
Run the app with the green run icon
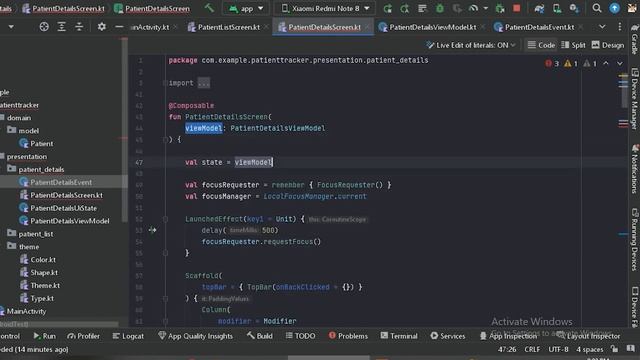pos(387,8)
